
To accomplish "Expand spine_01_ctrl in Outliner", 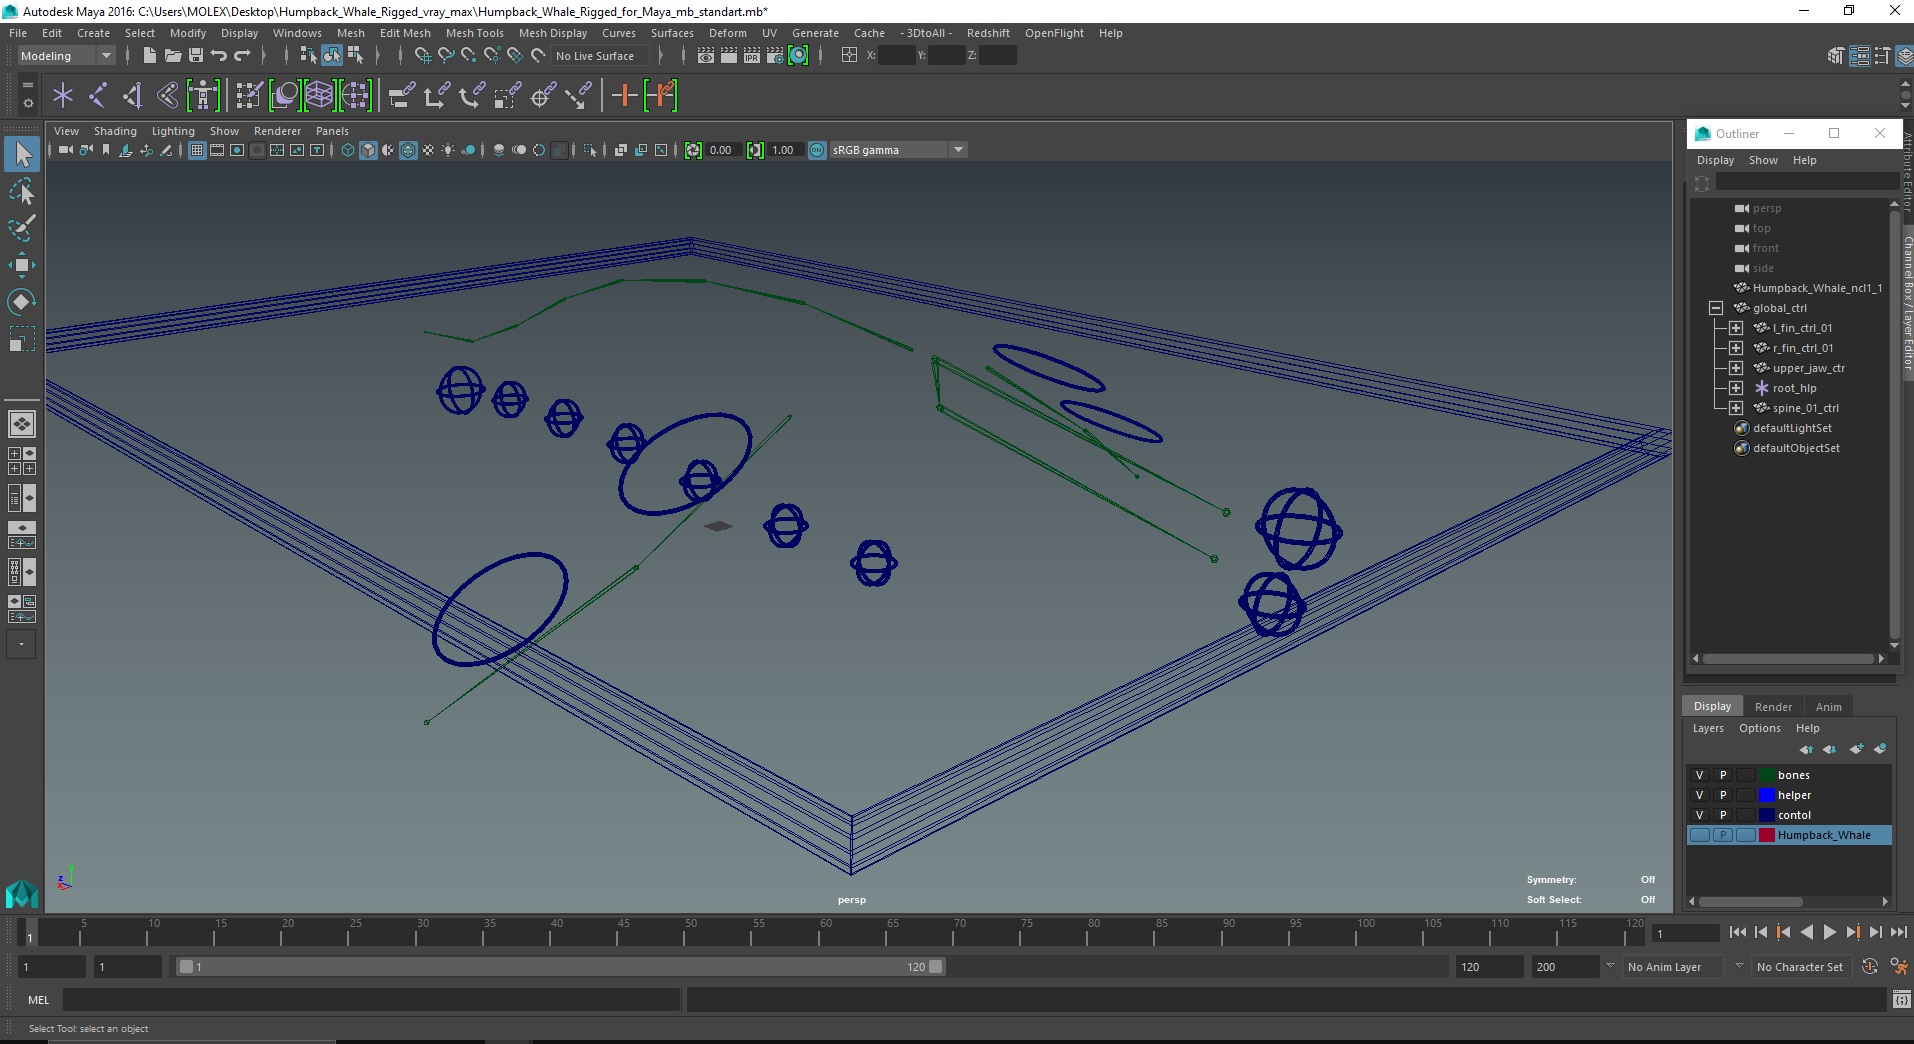I will 1736,408.
